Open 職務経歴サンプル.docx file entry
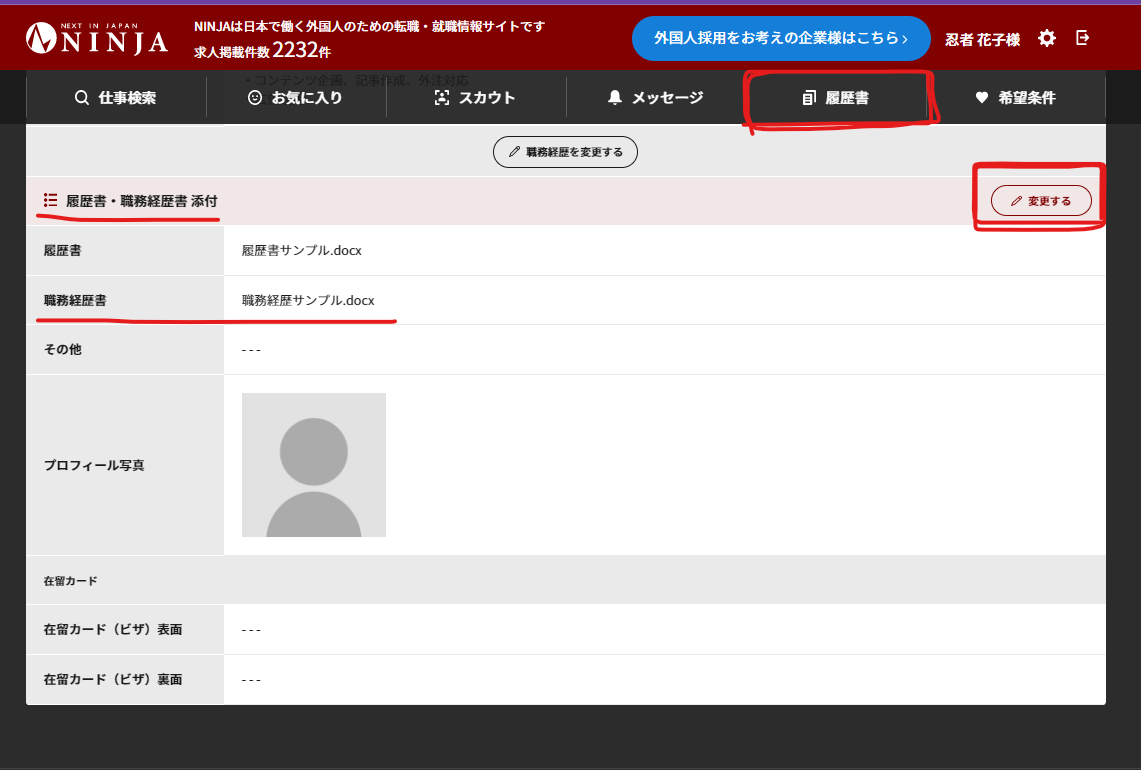 (x=306, y=300)
